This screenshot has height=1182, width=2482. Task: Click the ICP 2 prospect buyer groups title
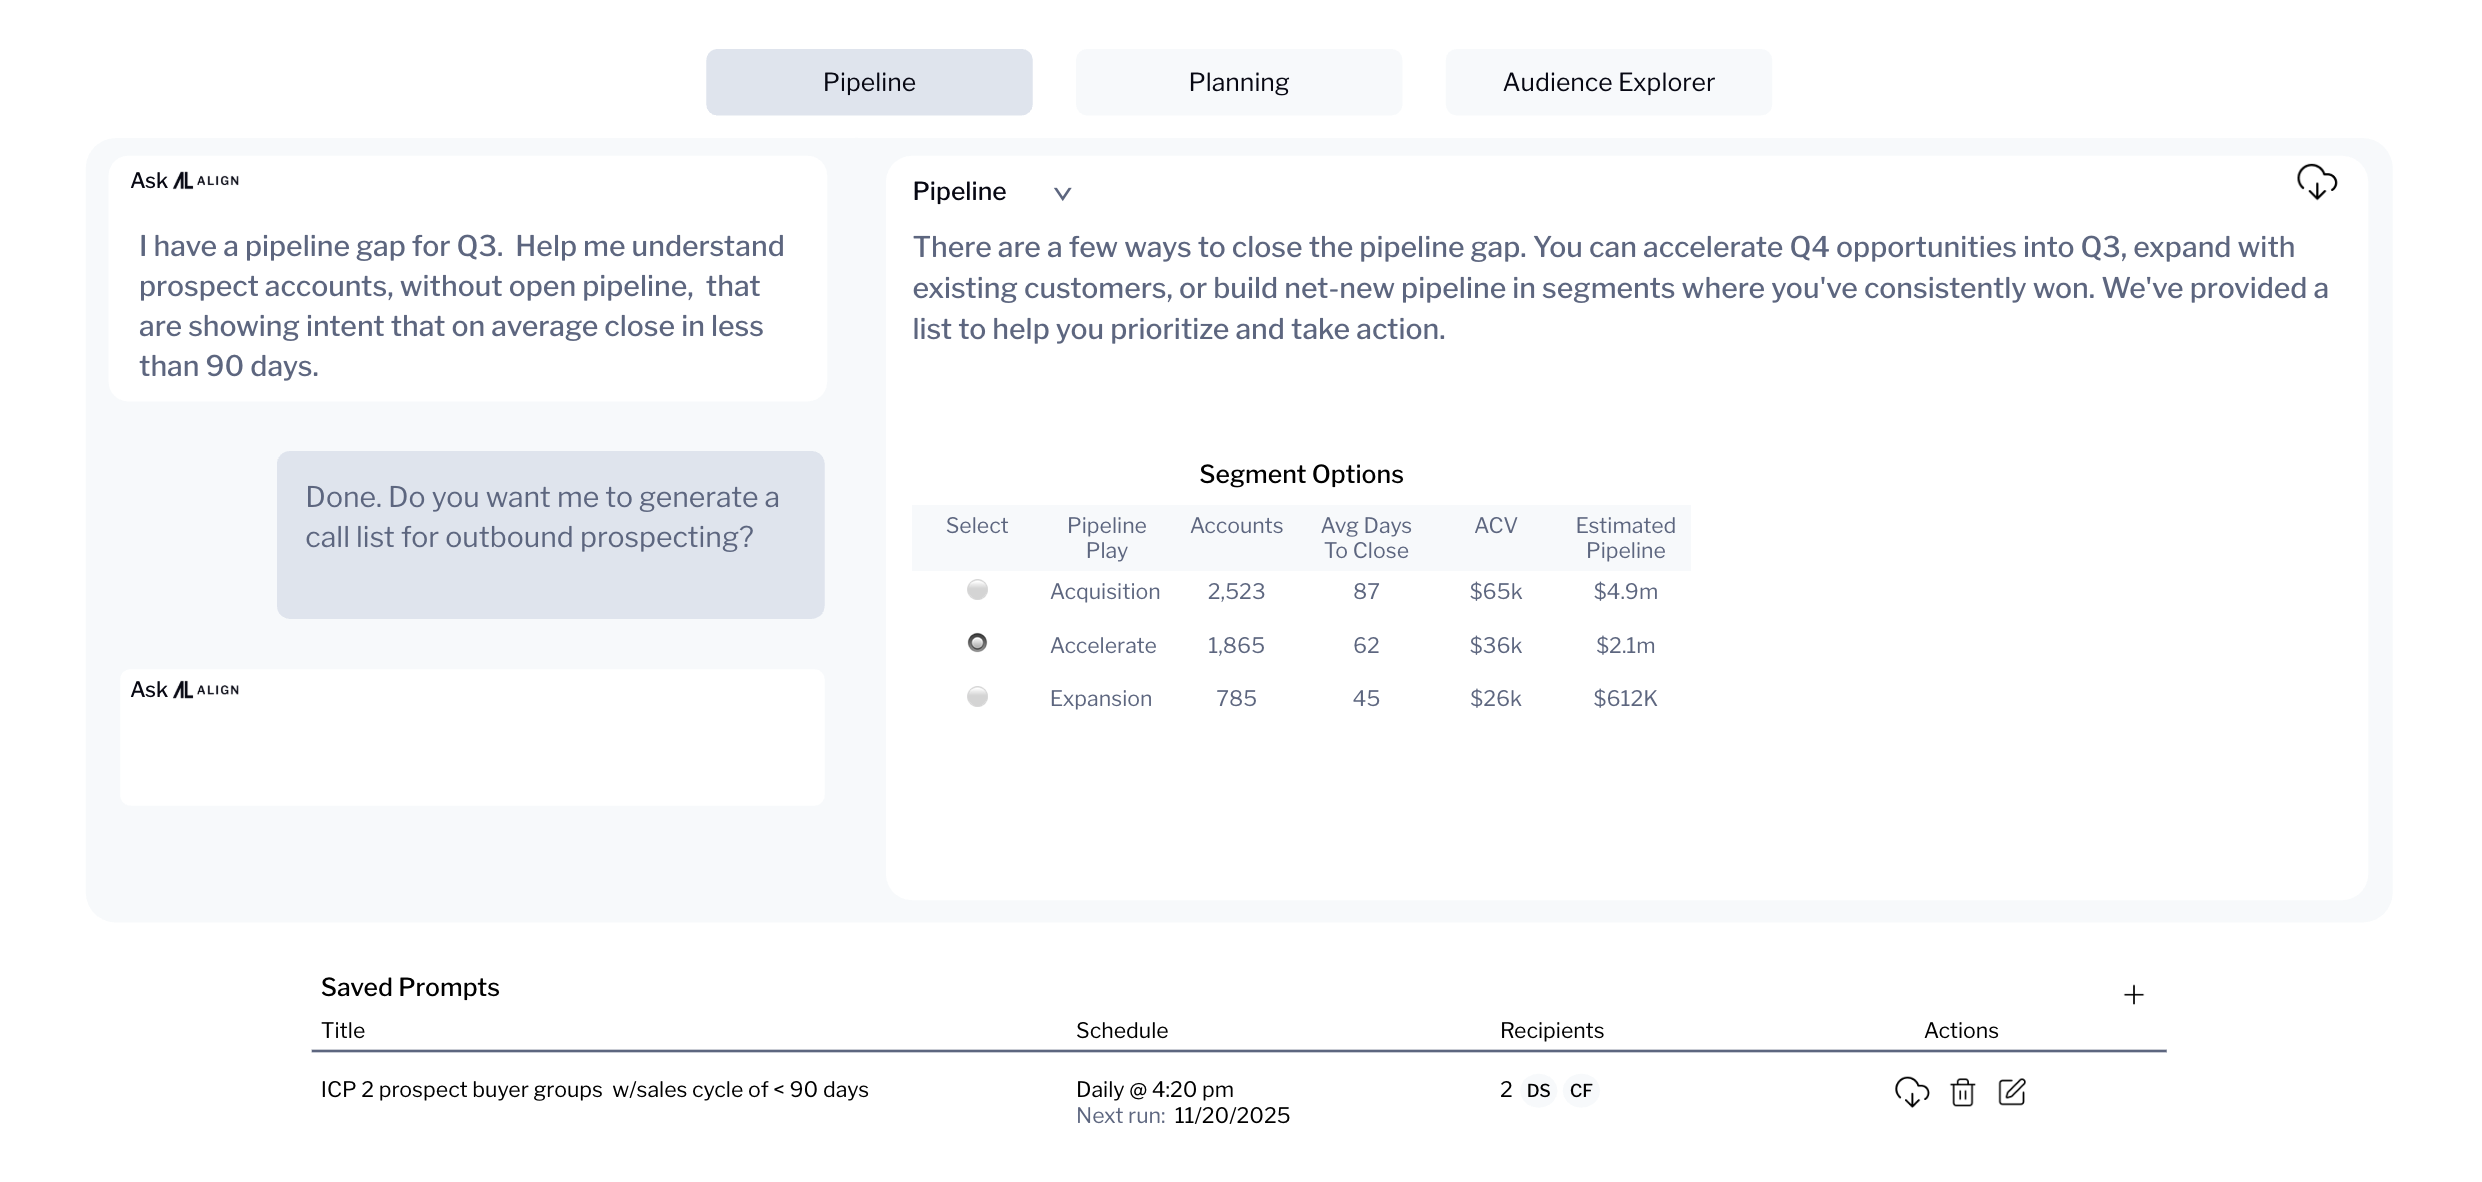[594, 1089]
